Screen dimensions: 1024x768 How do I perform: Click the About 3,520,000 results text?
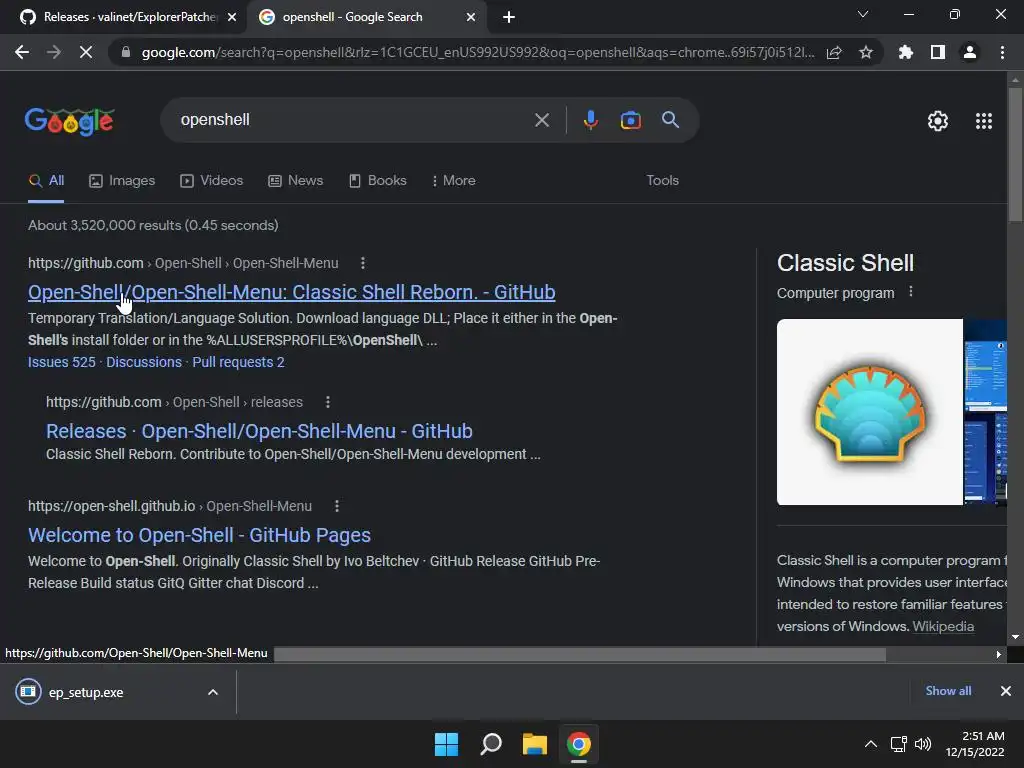pos(153,225)
